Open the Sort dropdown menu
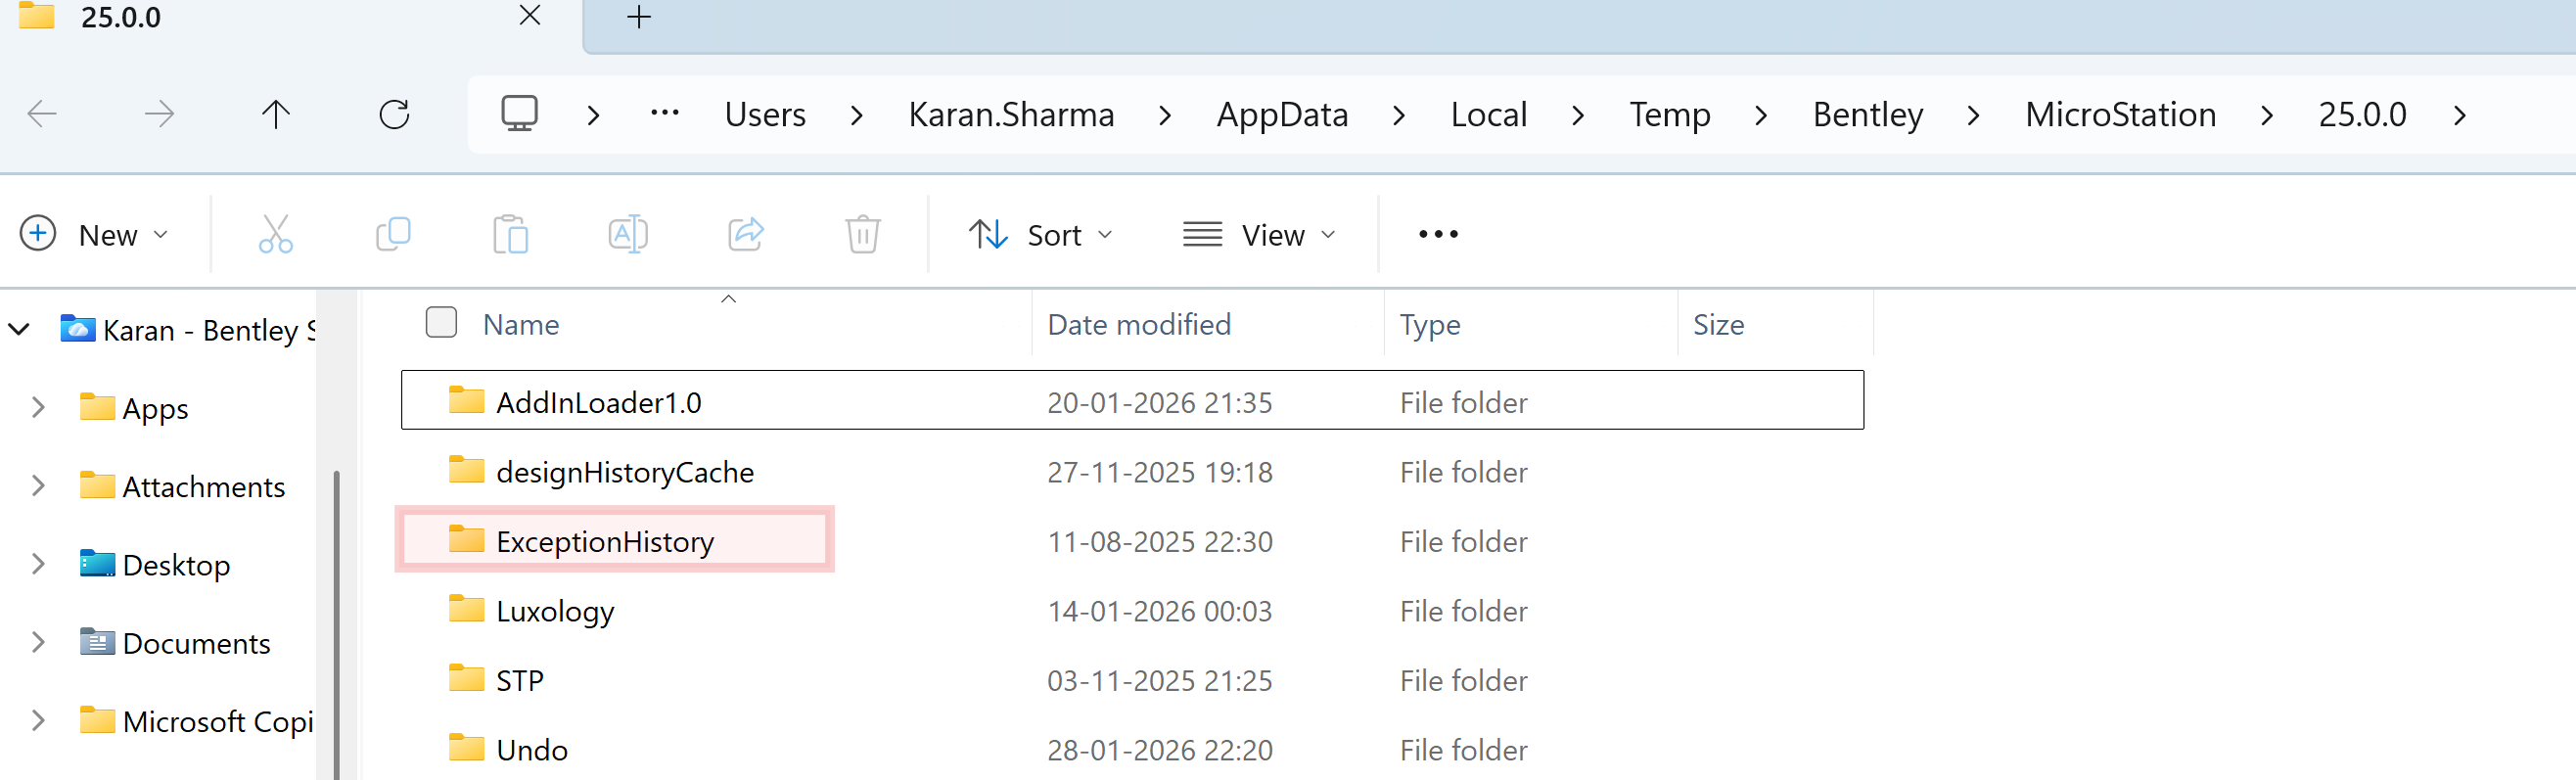 point(1041,235)
